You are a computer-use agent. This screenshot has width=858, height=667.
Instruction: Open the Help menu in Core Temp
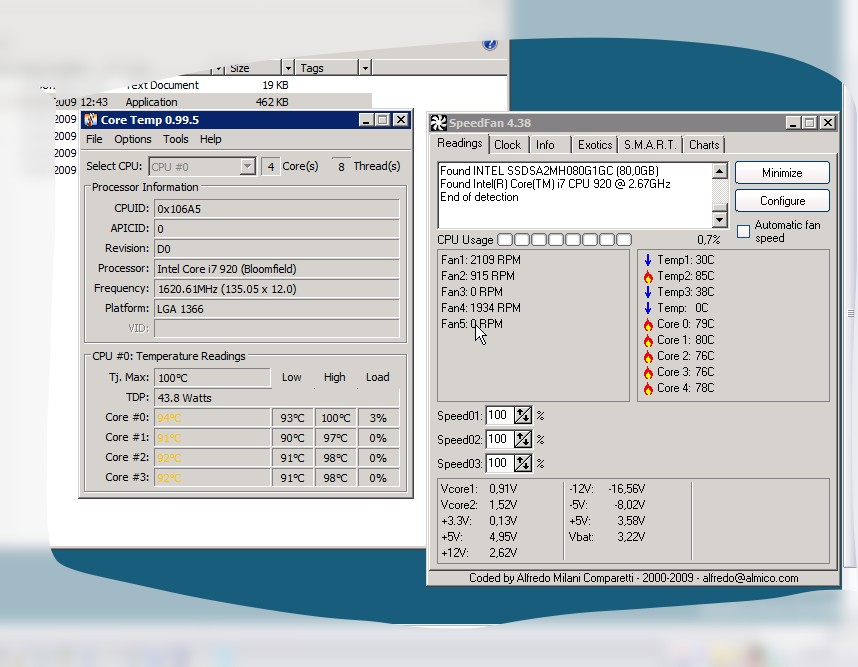(211, 139)
